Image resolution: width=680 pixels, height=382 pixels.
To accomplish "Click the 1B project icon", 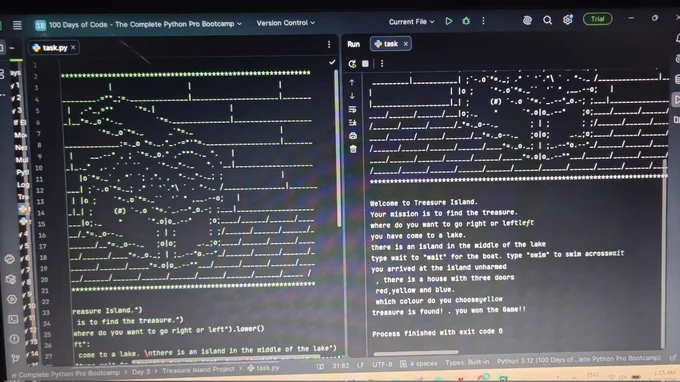I will pos(40,25).
